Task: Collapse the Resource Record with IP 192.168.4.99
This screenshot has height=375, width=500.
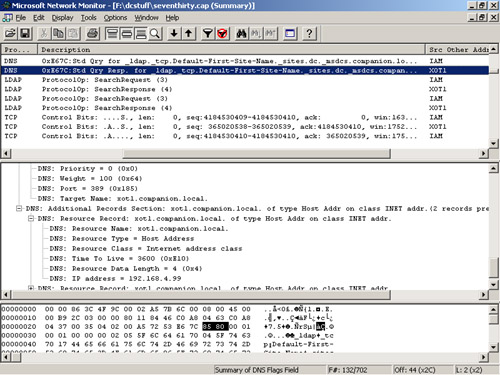Action: pyautogui.click(x=31, y=219)
